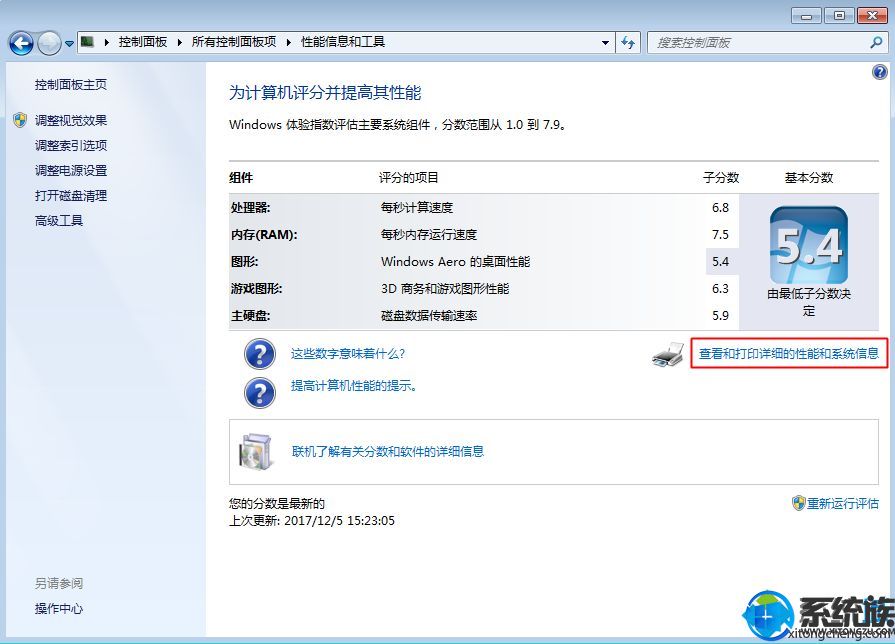
Task: Select the 主硬盘 component label
Action: tap(251, 316)
